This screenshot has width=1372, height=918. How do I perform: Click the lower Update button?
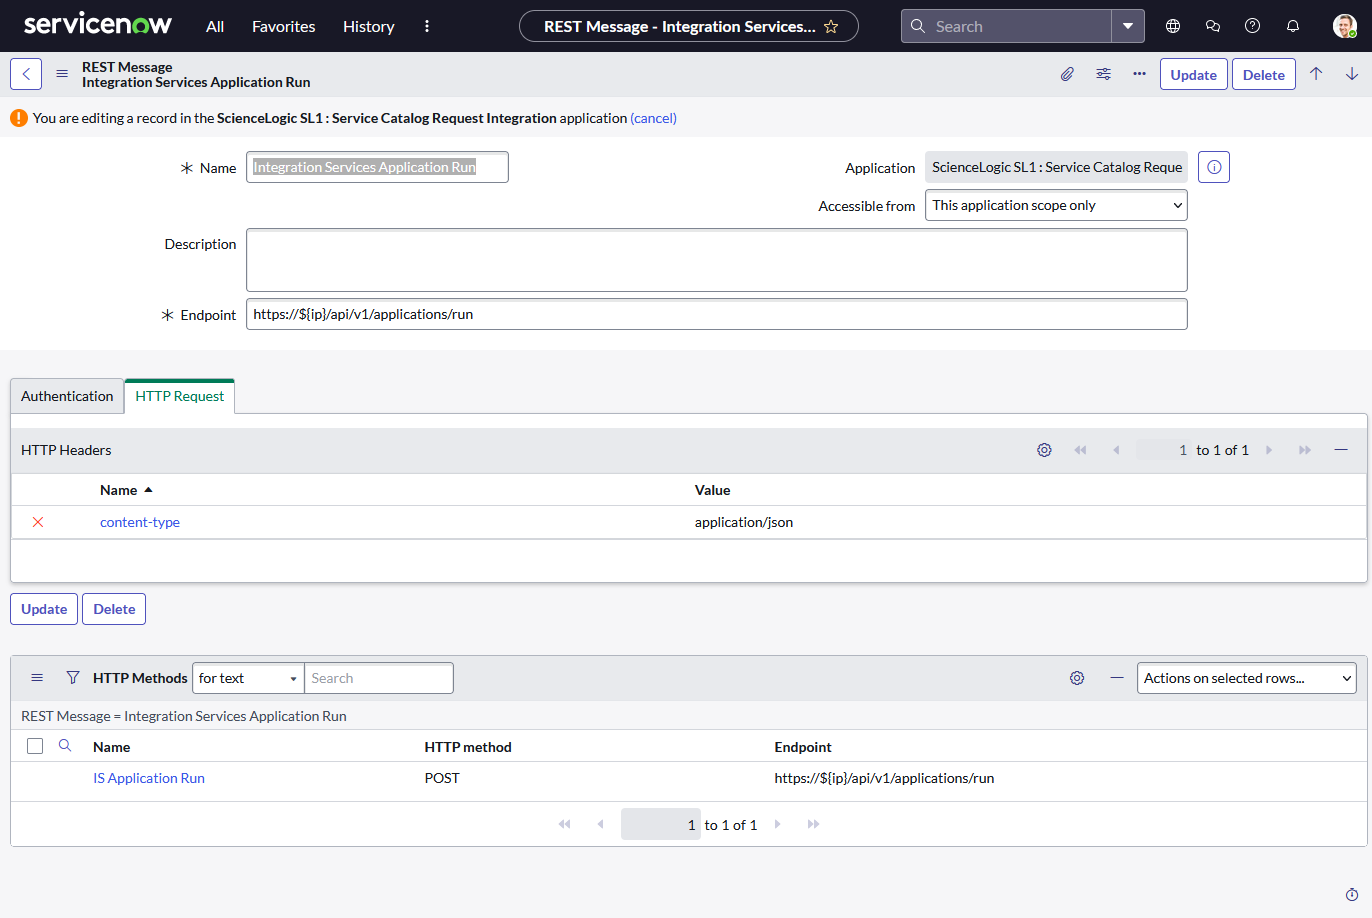[44, 609]
